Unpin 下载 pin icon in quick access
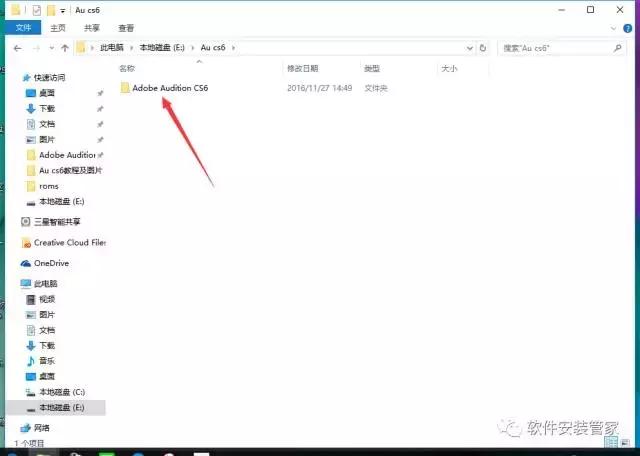Viewport: 640px width, 456px height. pos(100,109)
